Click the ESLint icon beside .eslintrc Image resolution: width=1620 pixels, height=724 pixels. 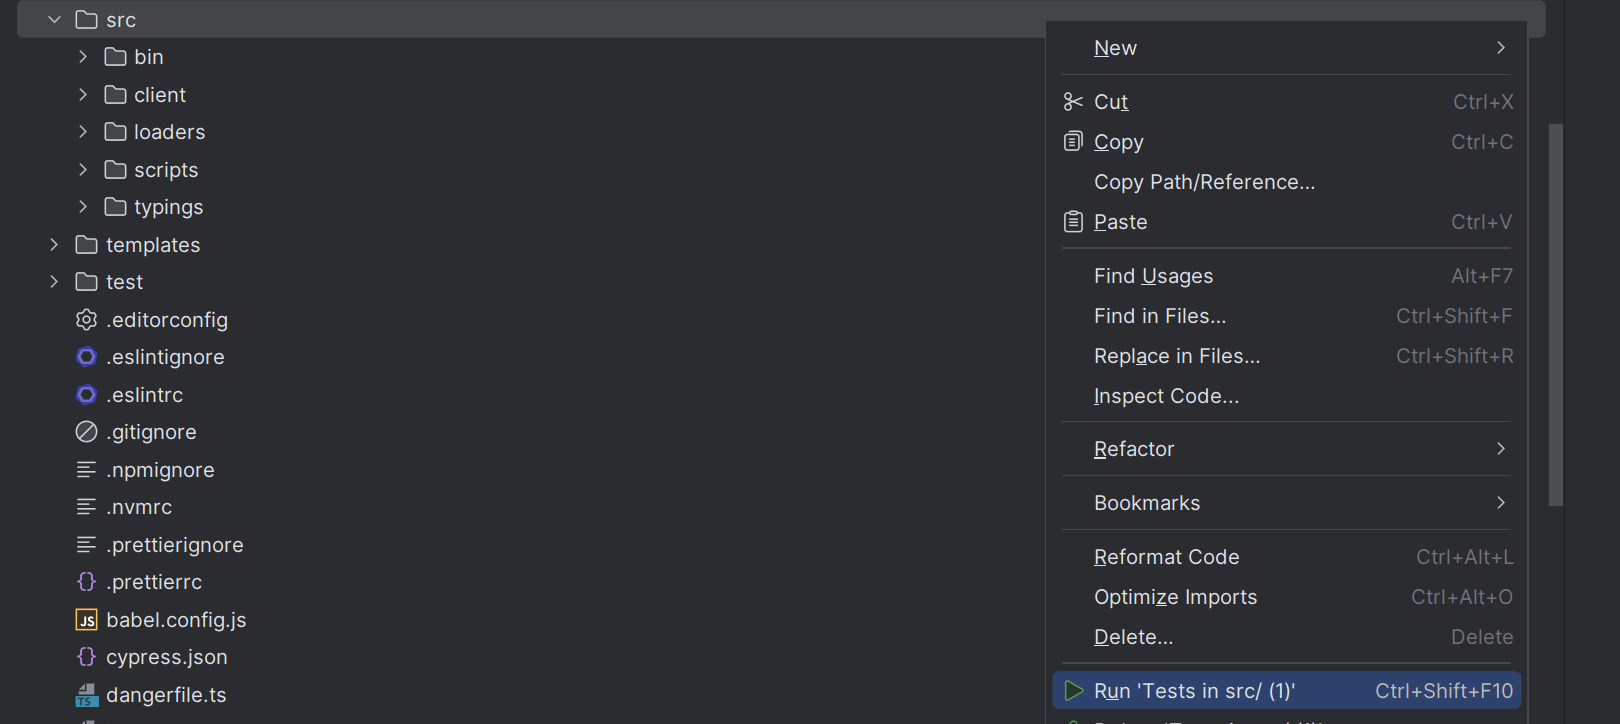pyautogui.click(x=87, y=394)
